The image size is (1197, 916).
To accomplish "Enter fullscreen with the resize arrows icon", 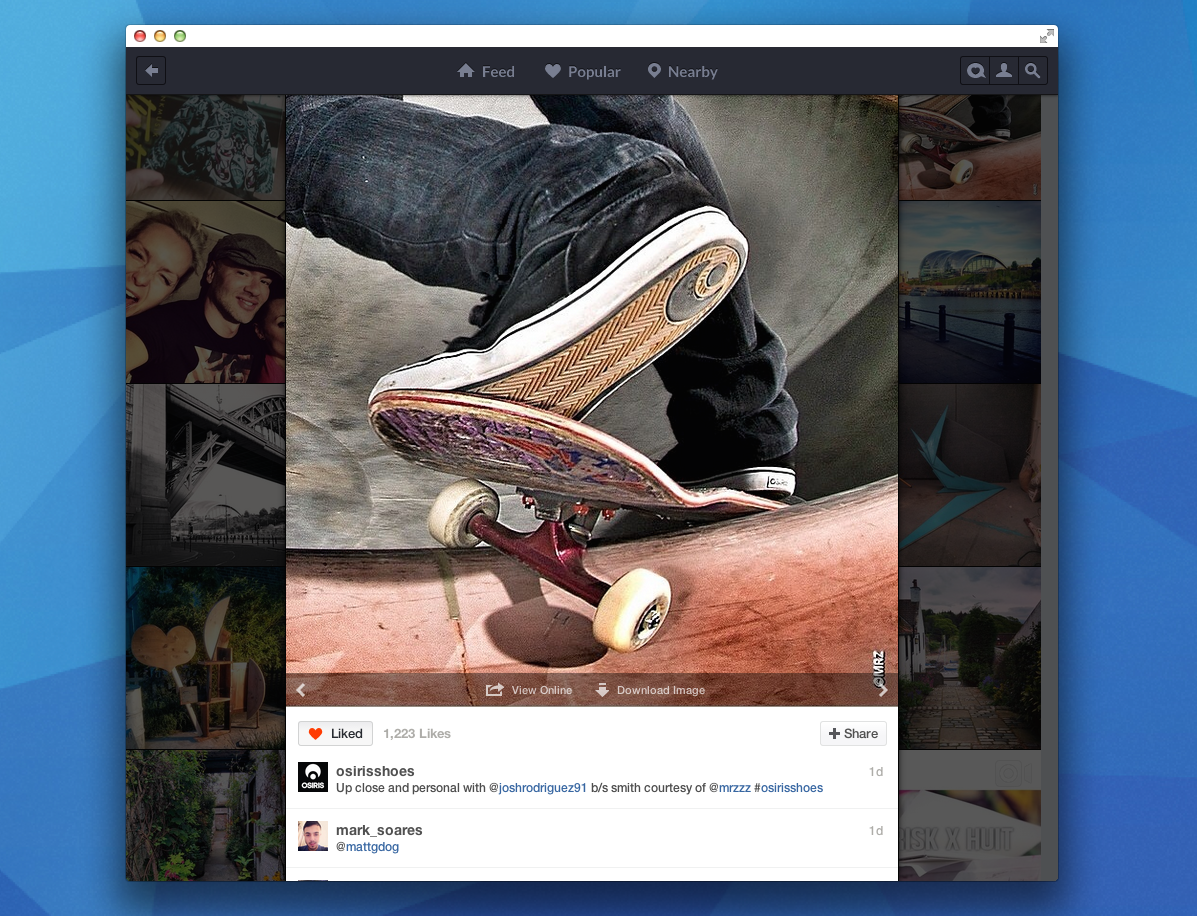I will pyautogui.click(x=1046, y=36).
